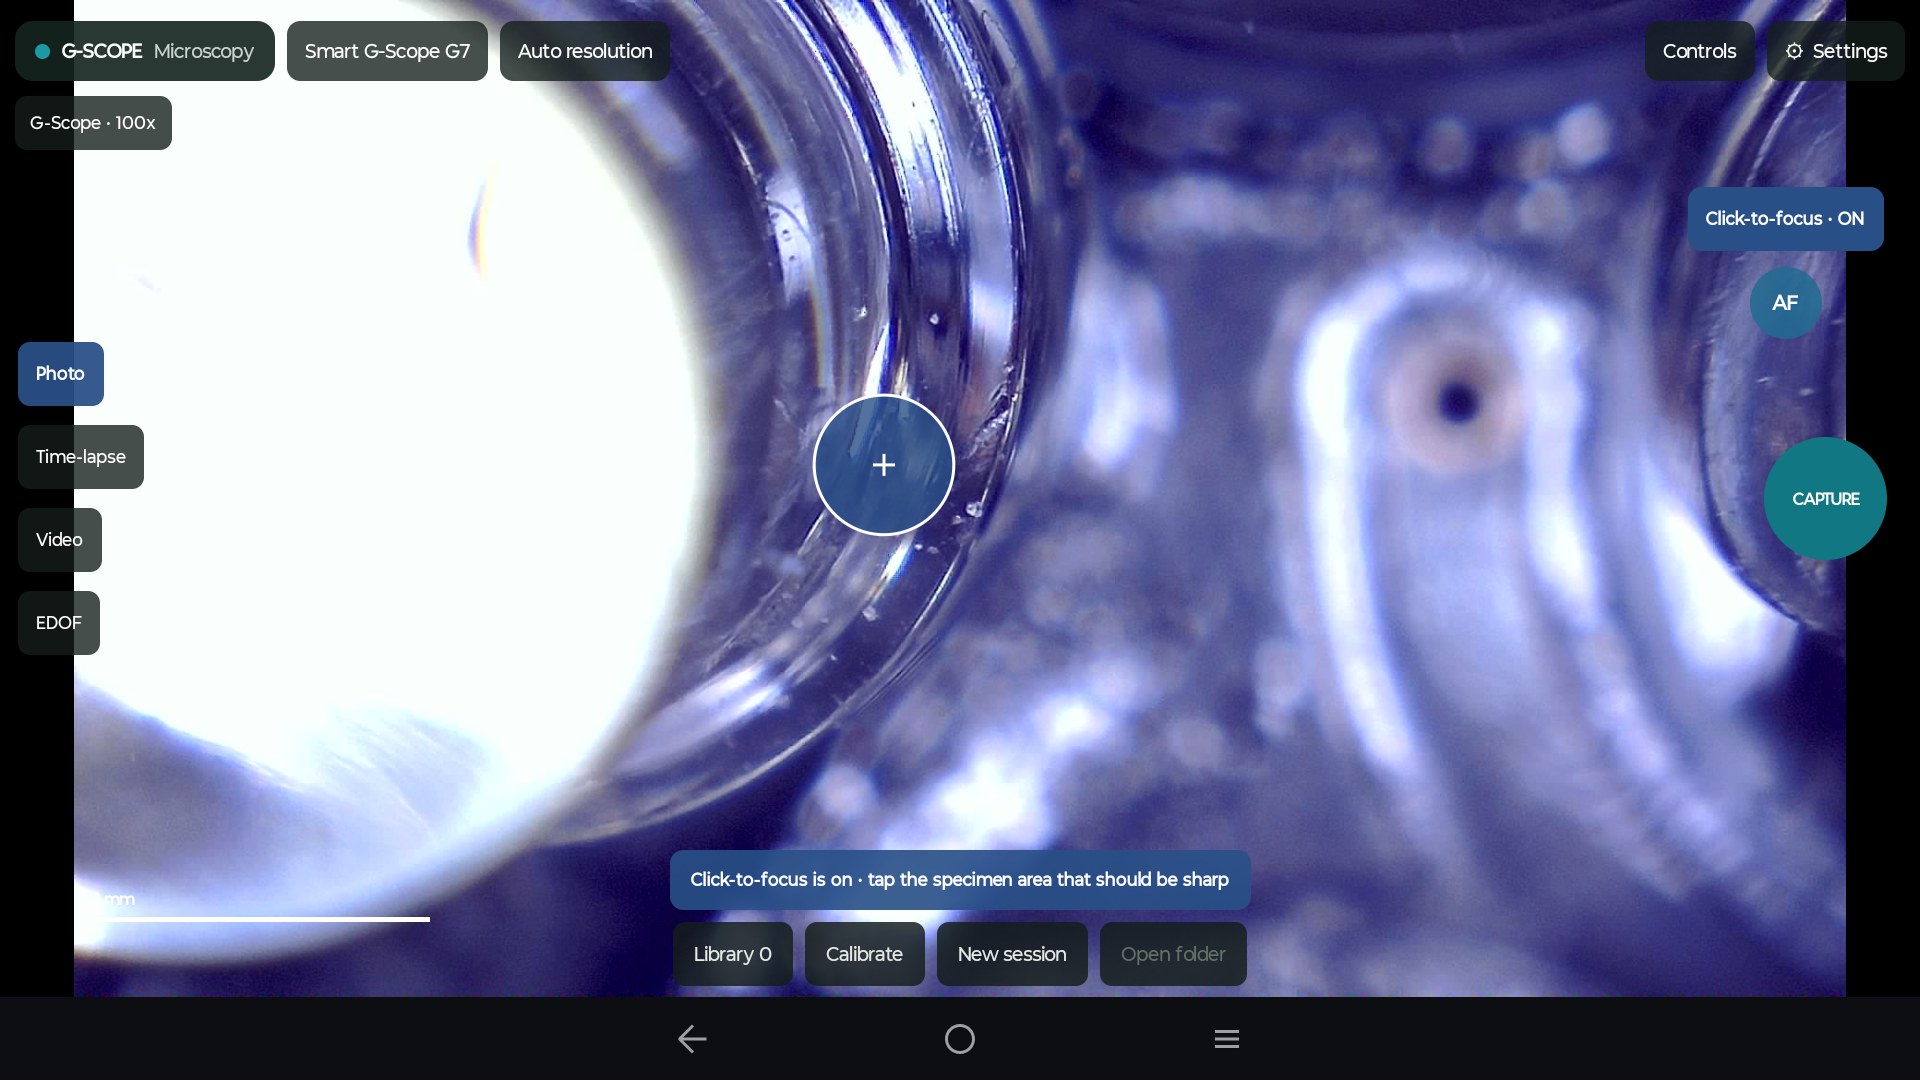The image size is (1920, 1080).
Task: Click the Calibrate button
Action: [864, 954]
